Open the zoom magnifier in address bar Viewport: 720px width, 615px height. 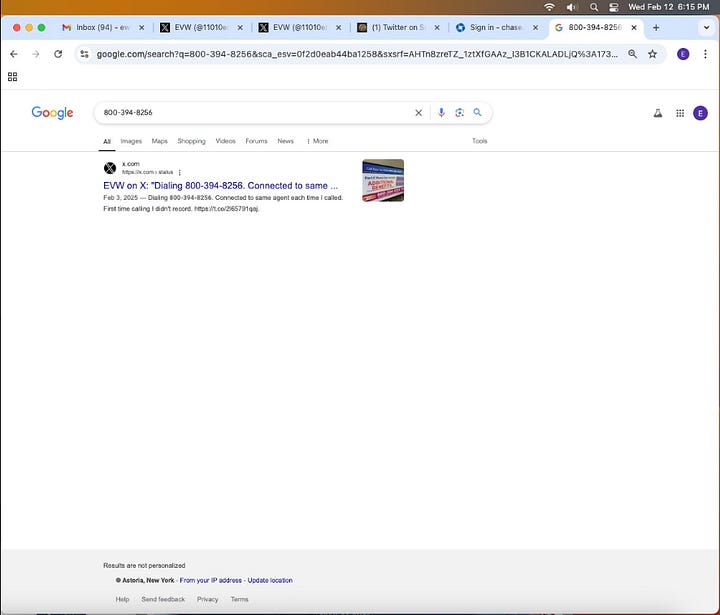[633, 54]
